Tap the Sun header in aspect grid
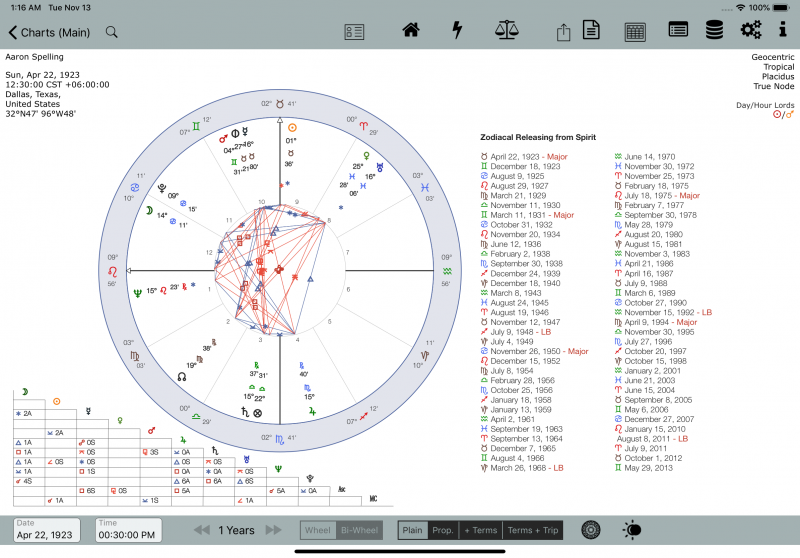 pyautogui.click(x=57, y=401)
